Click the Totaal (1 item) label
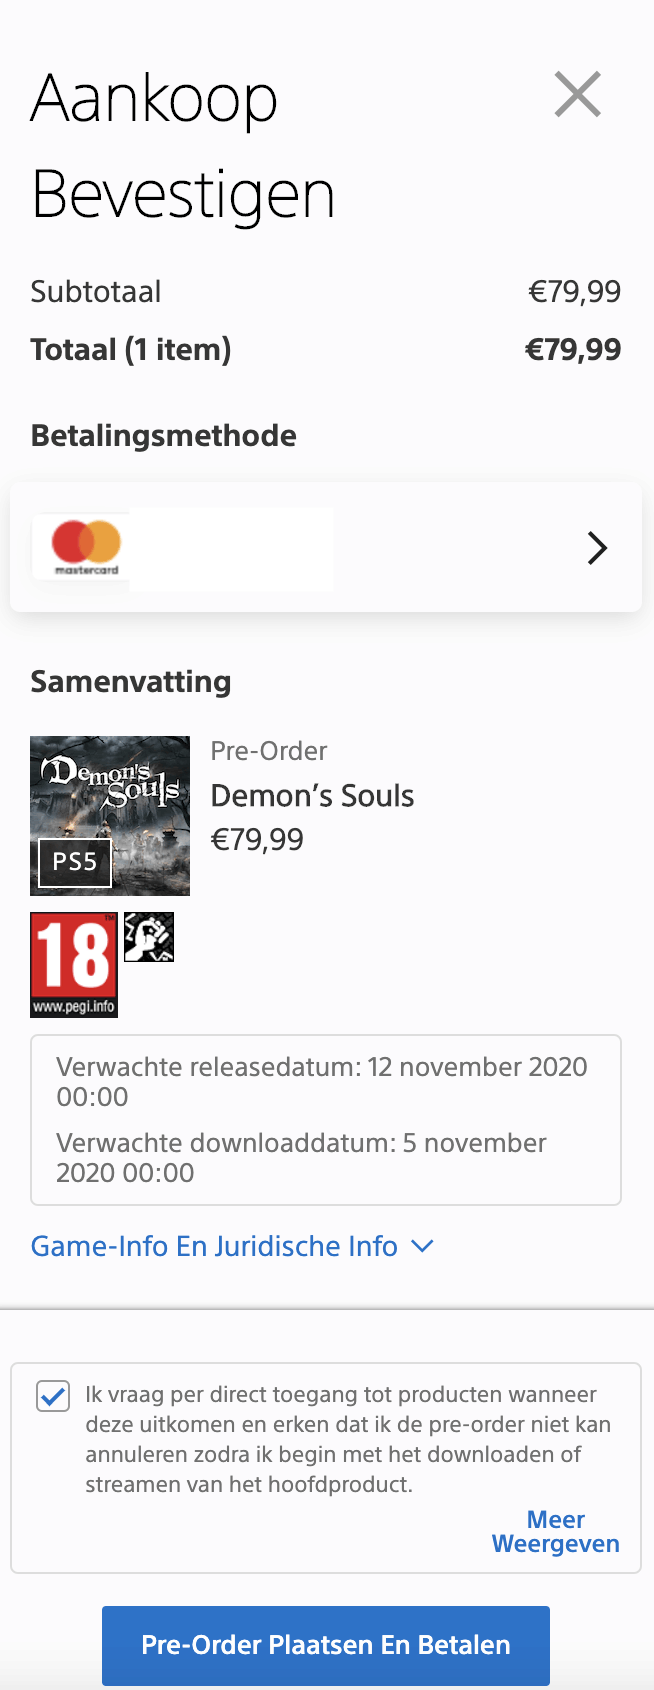 131,350
